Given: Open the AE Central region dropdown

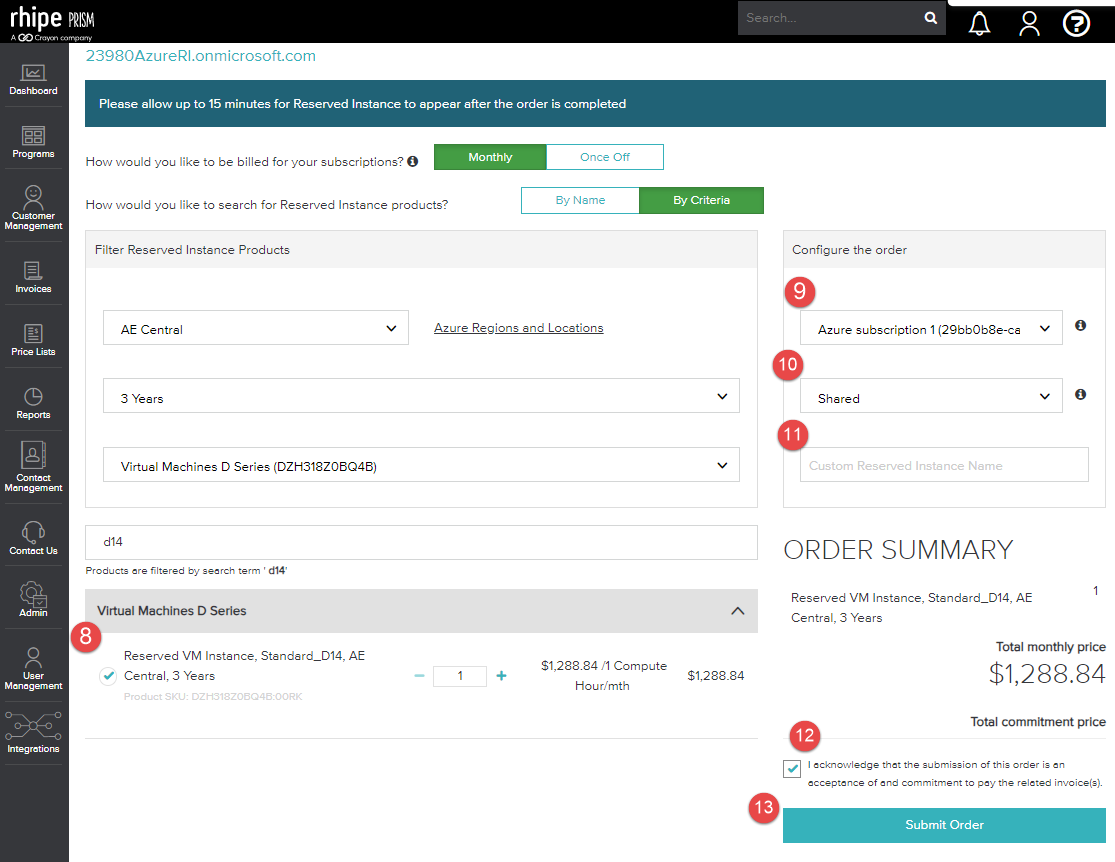Looking at the screenshot, I should (255, 327).
